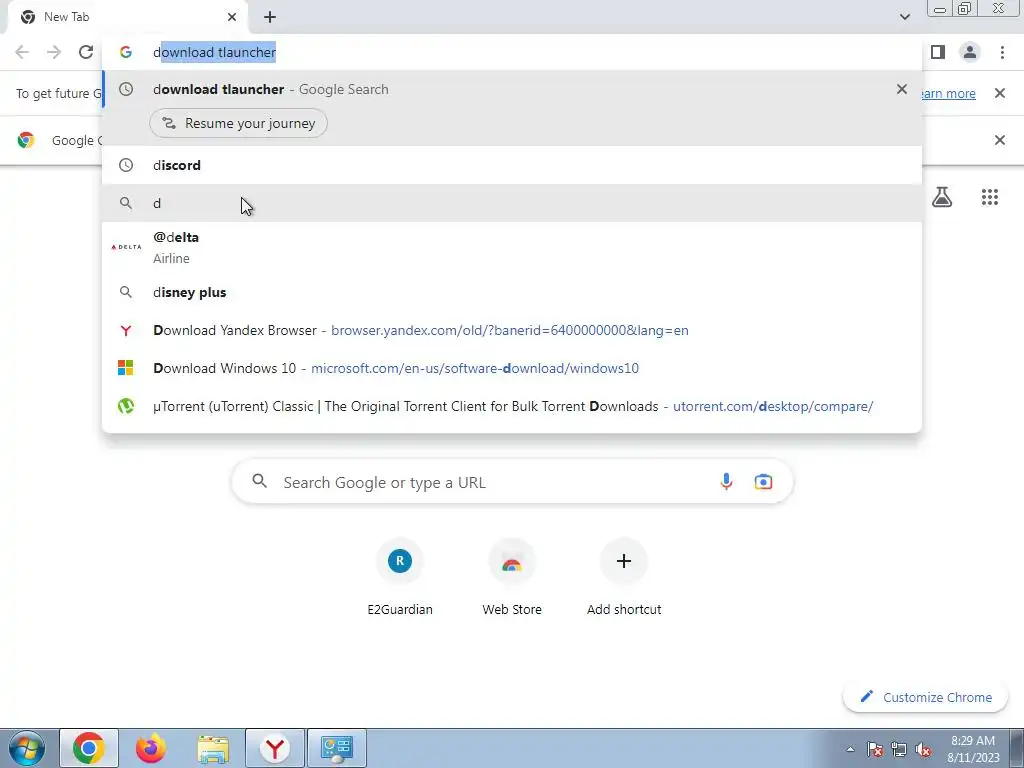Screen dimensions: 1024x768
Task: Click the network tray icon
Action: tap(899, 750)
